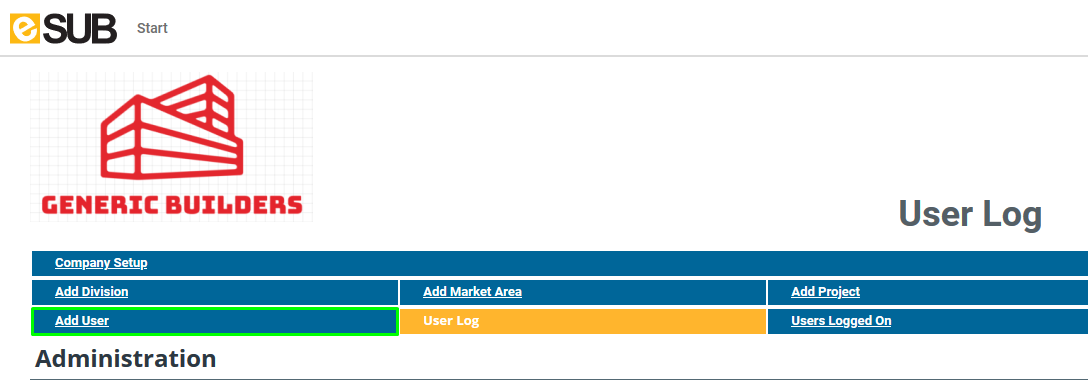Open the Start menu item

tap(152, 28)
